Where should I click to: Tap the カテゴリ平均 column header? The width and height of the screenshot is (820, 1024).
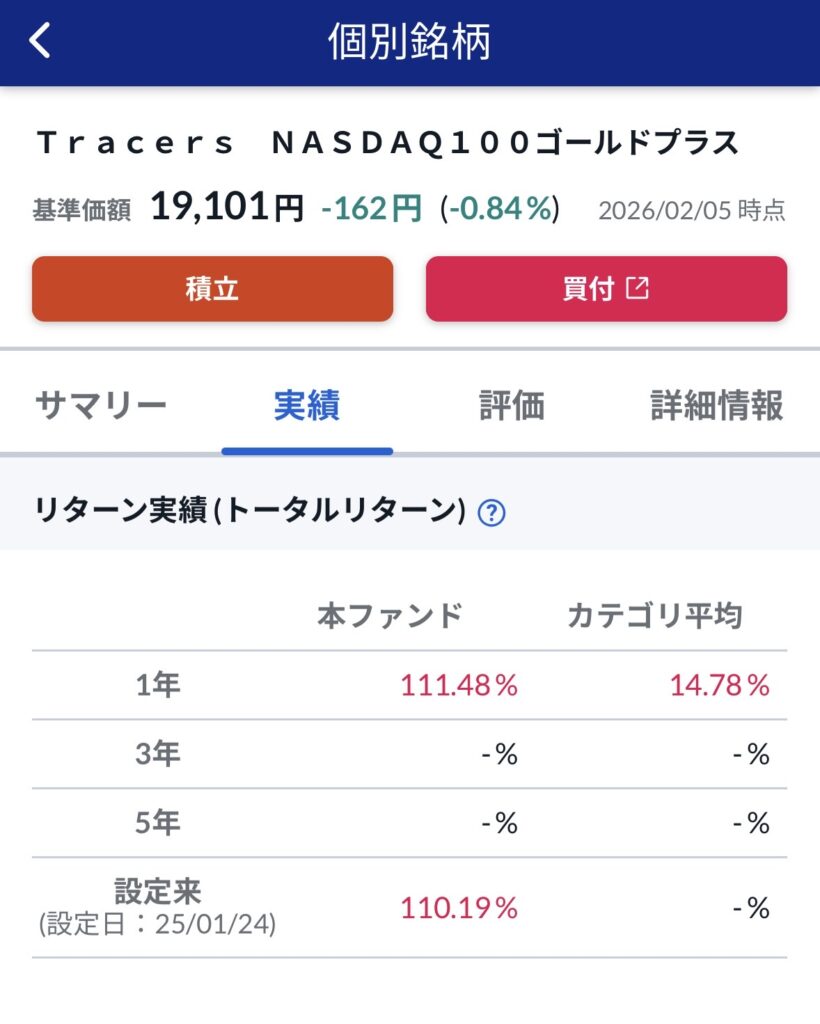pos(654,616)
